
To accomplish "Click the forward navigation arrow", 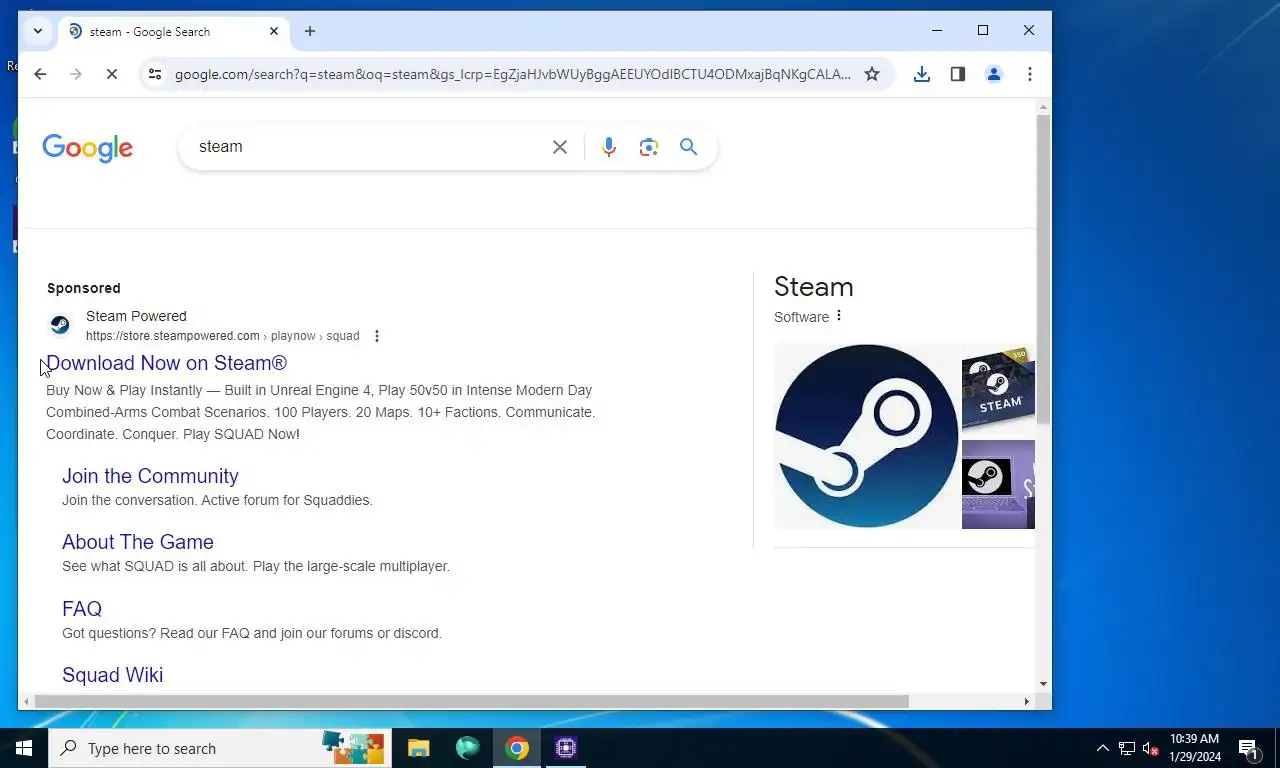I will (x=76, y=74).
